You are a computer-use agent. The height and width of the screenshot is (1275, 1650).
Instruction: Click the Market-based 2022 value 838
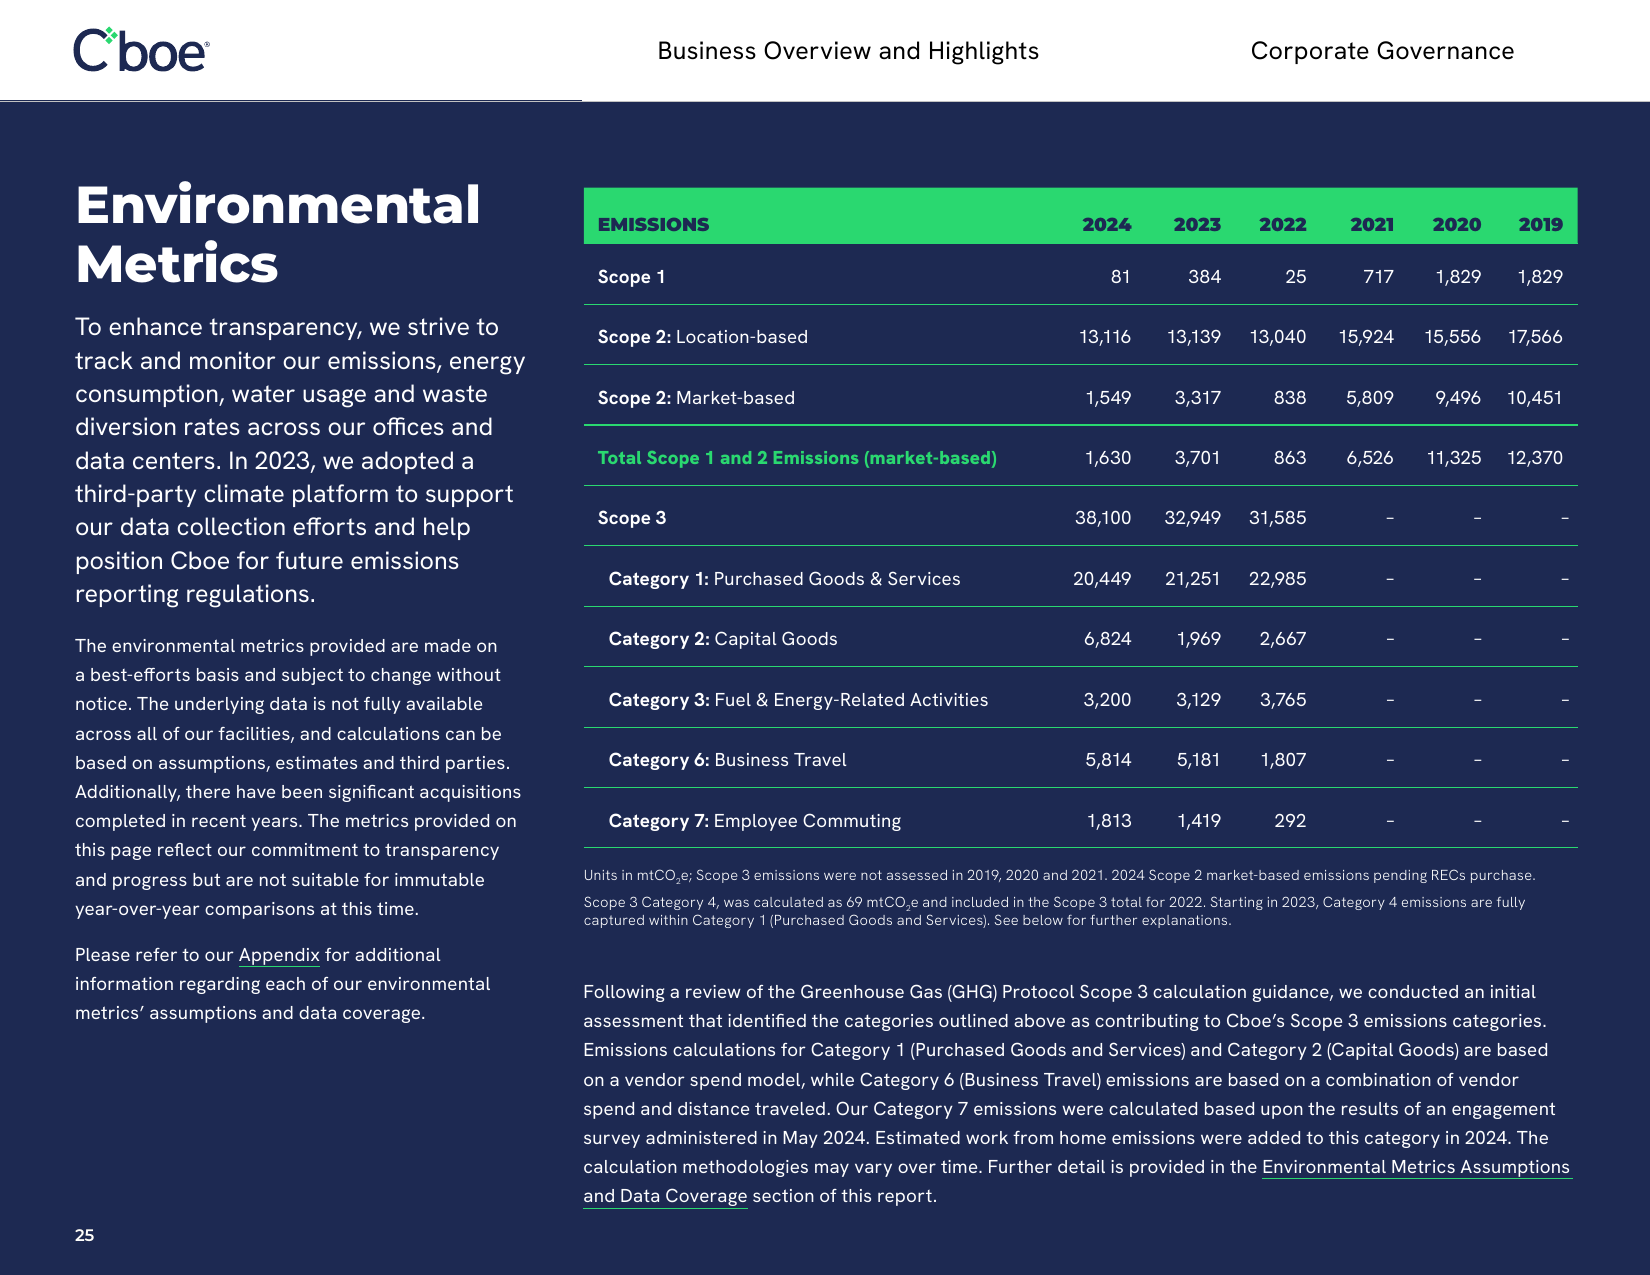(1290, 398)
